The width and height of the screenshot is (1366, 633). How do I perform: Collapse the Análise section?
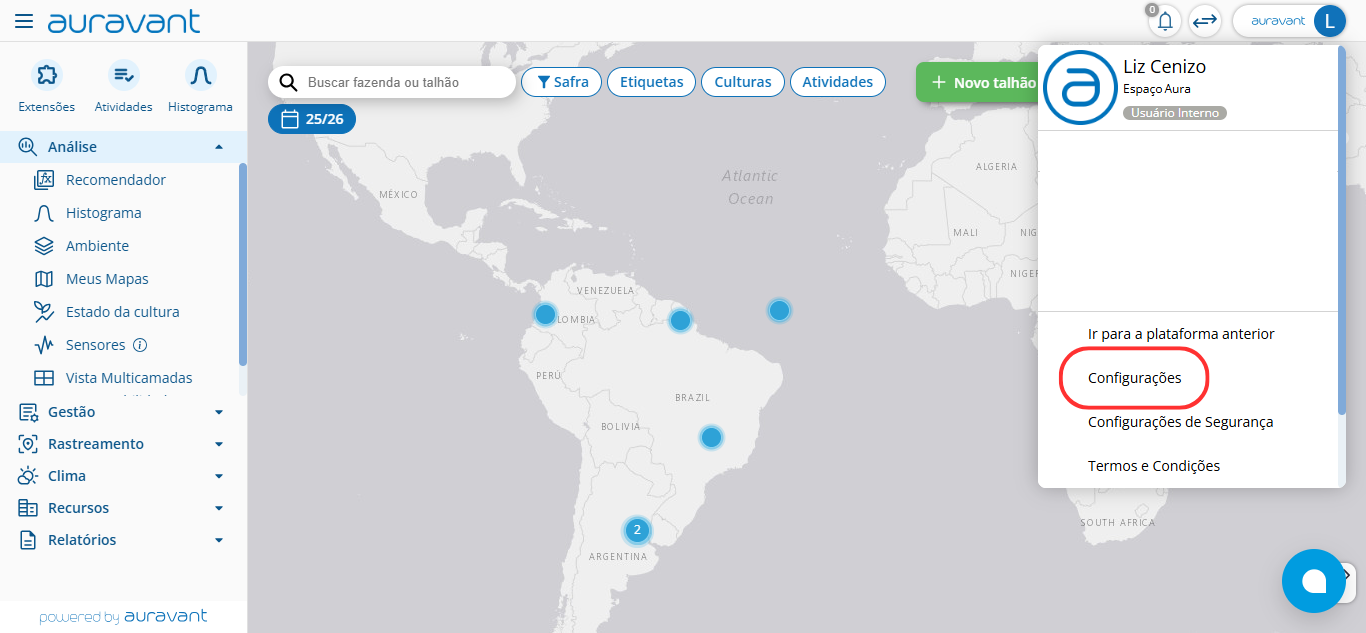point(219,147)
